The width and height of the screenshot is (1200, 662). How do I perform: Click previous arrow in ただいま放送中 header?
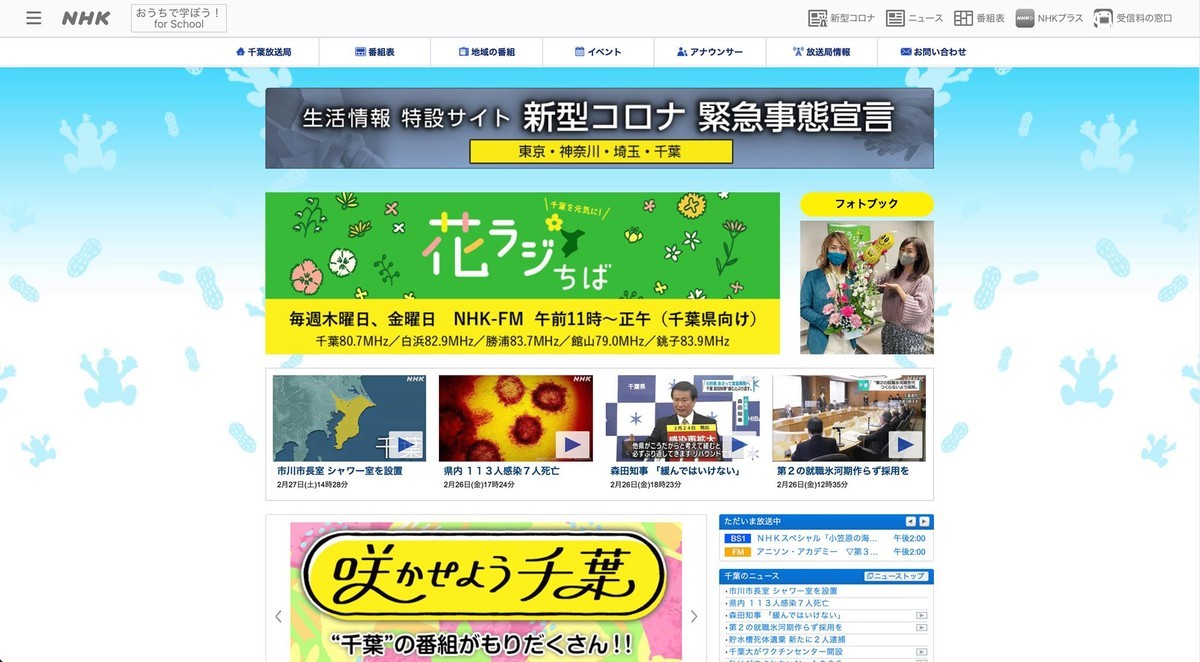coord(910,522)
